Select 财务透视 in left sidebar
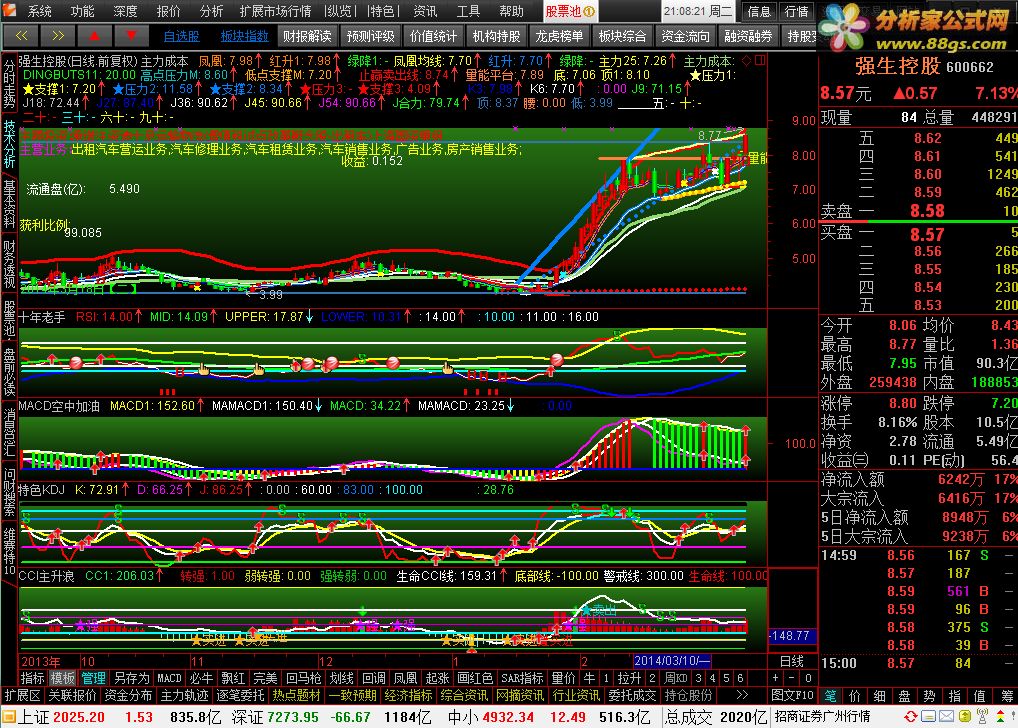This screenshot has height=728, width=1018. click(x=9, y=264)
